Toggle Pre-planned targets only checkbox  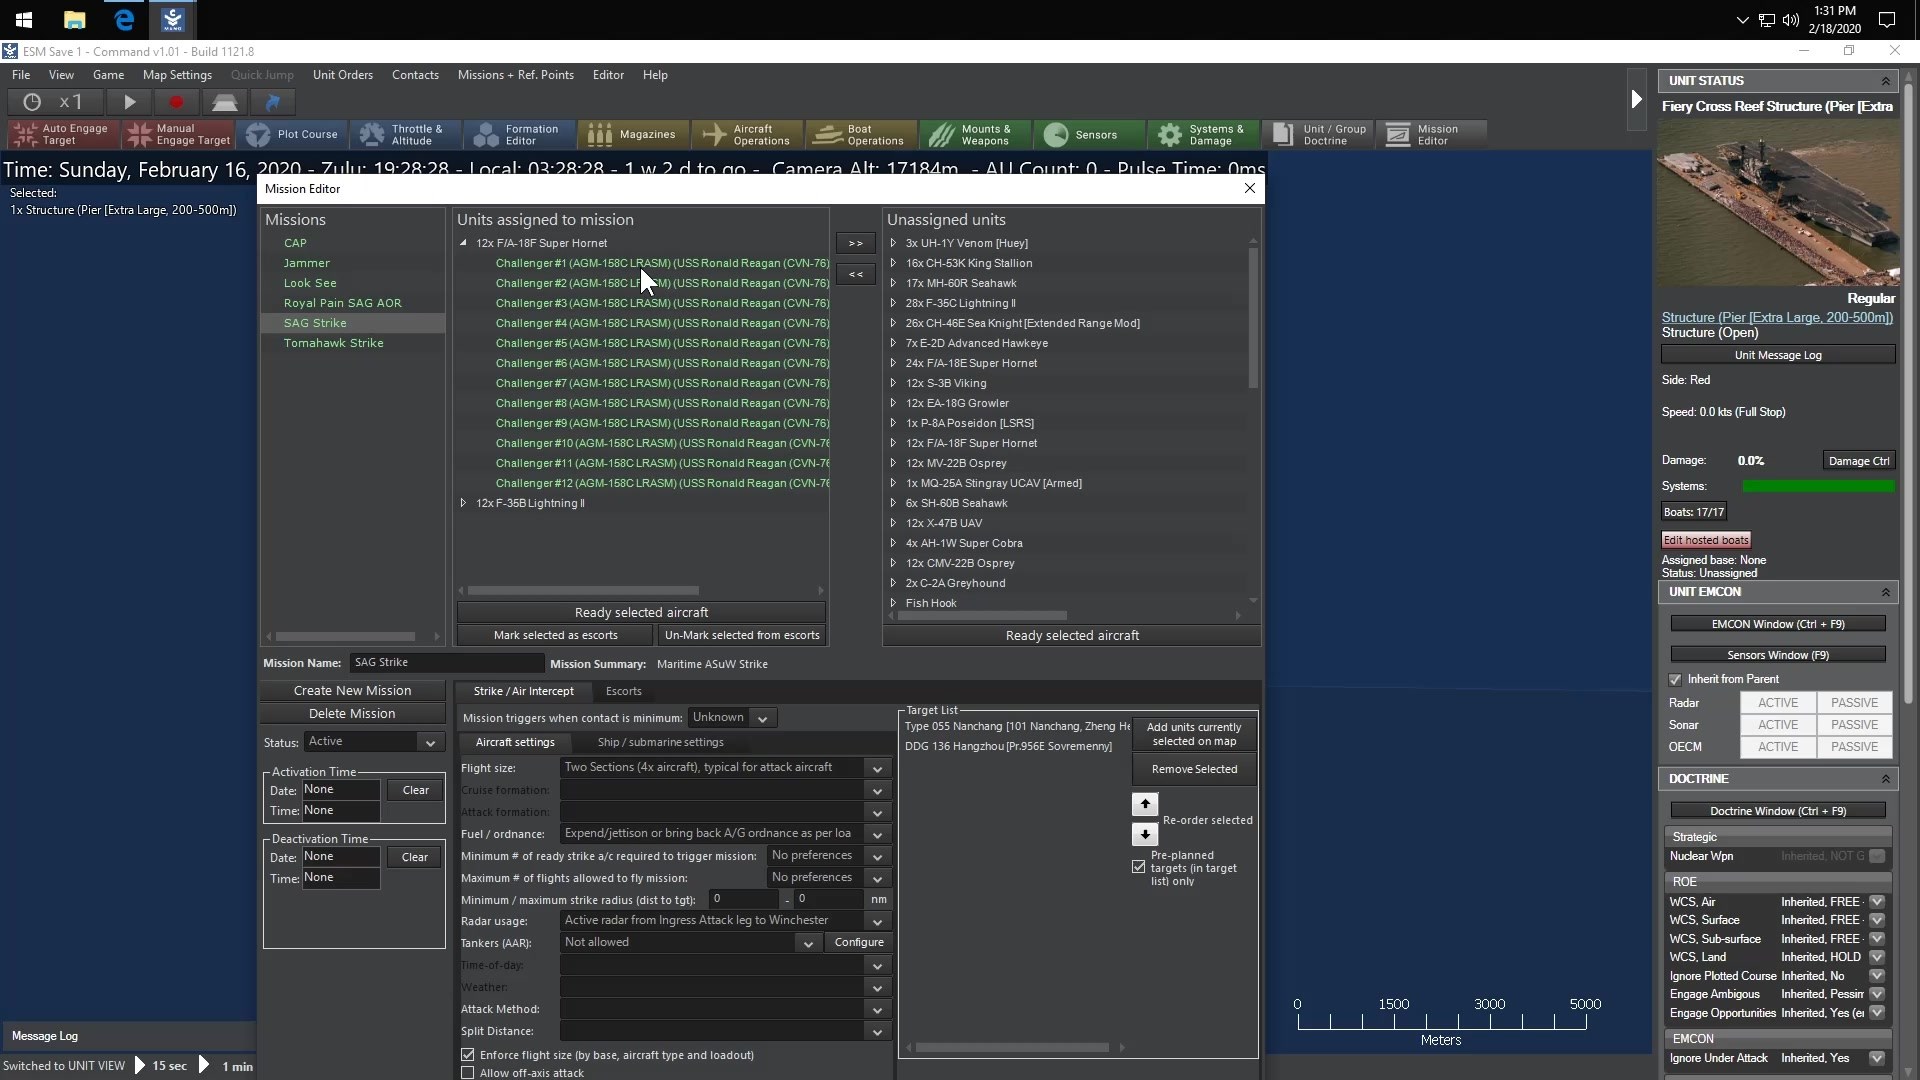[x=1139, y=867]
